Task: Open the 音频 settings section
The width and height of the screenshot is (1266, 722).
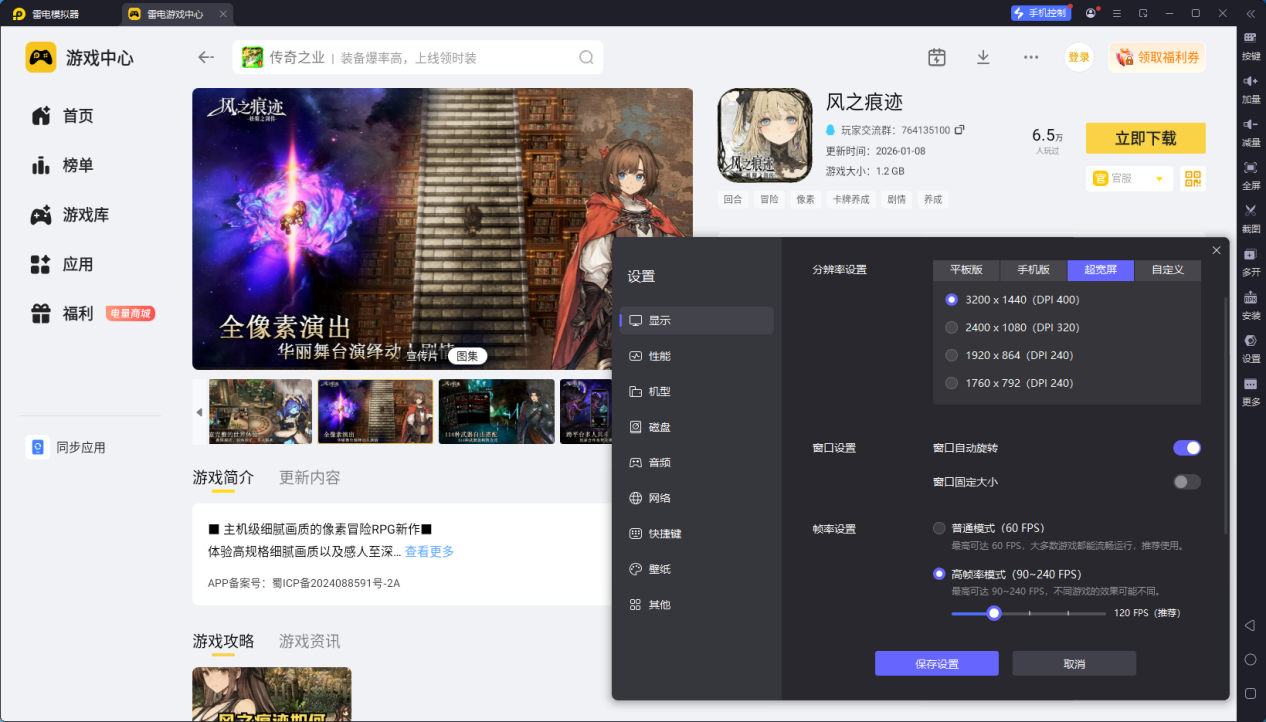Action: tap(697, 463)
